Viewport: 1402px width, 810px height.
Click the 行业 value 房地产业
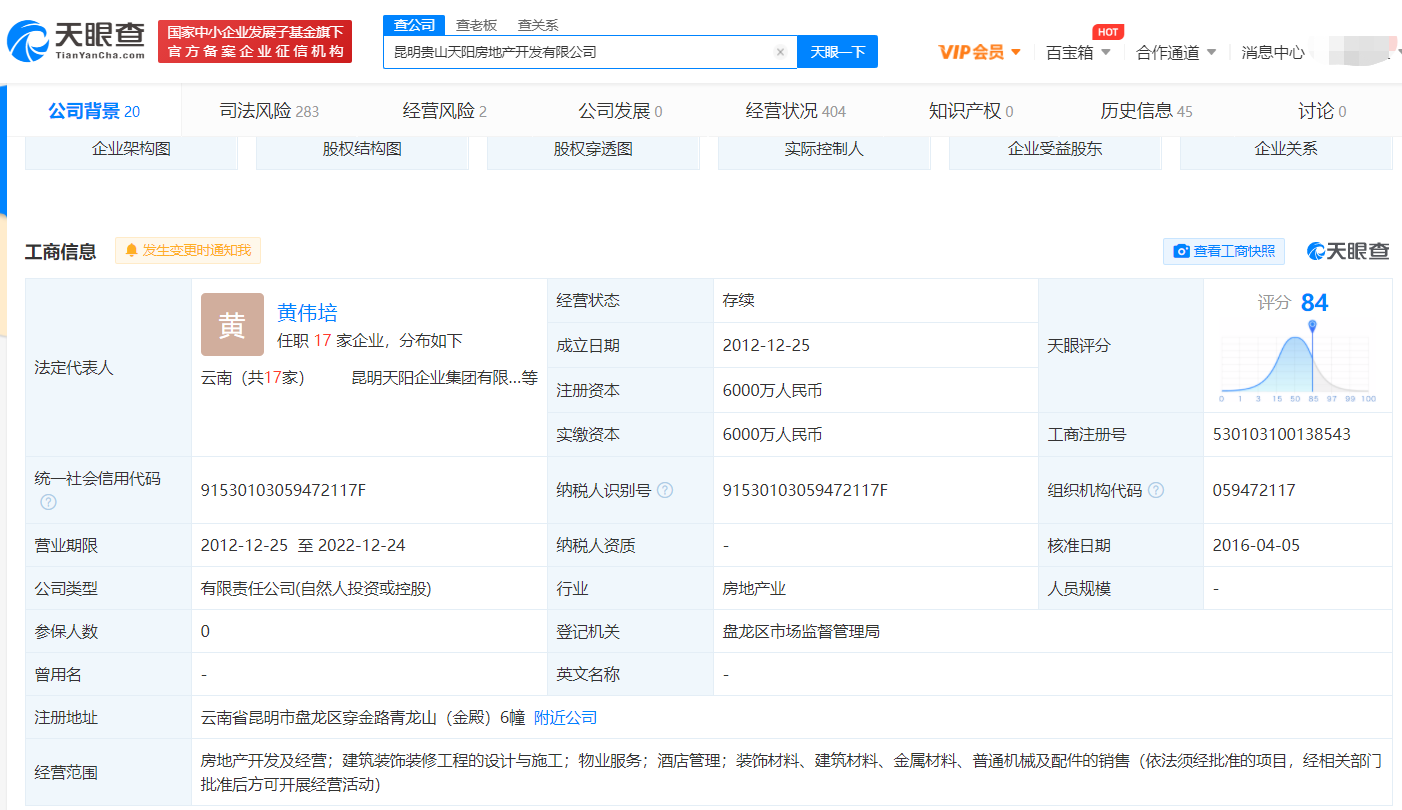pyautogui.click(x=755, y=589)
